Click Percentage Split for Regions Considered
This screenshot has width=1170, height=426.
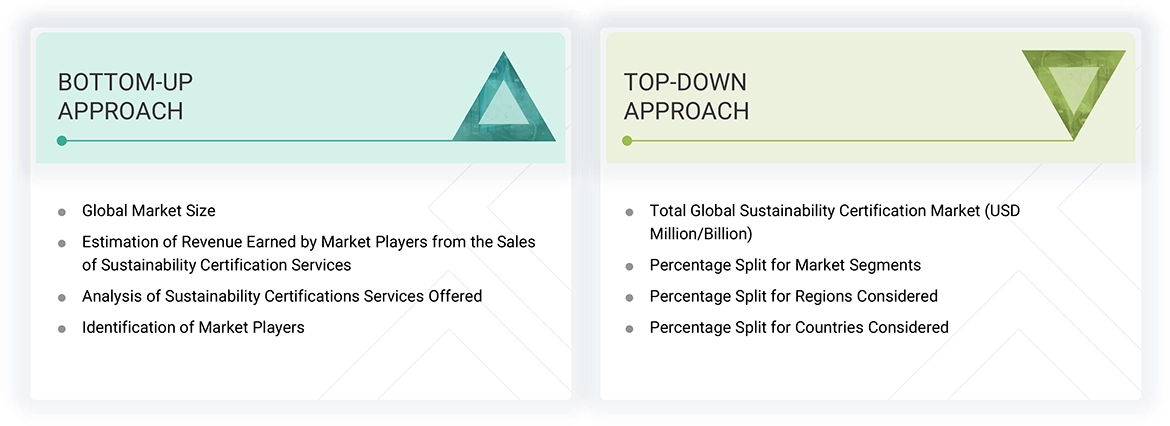[793, 296]
